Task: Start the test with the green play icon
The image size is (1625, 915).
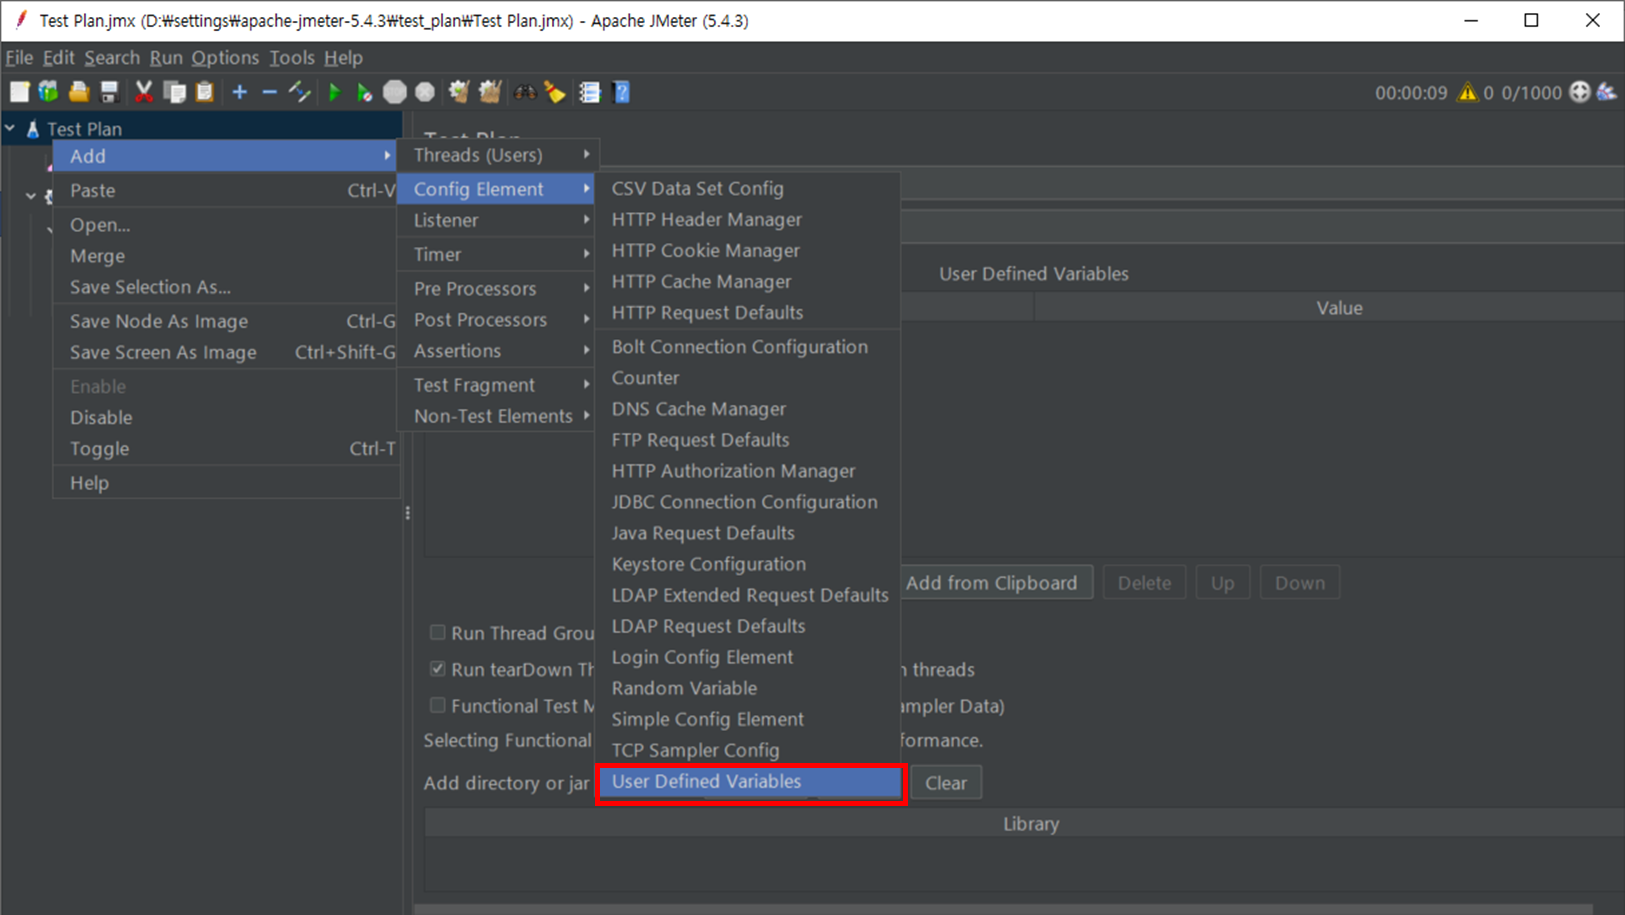Action: coord(335,92)
